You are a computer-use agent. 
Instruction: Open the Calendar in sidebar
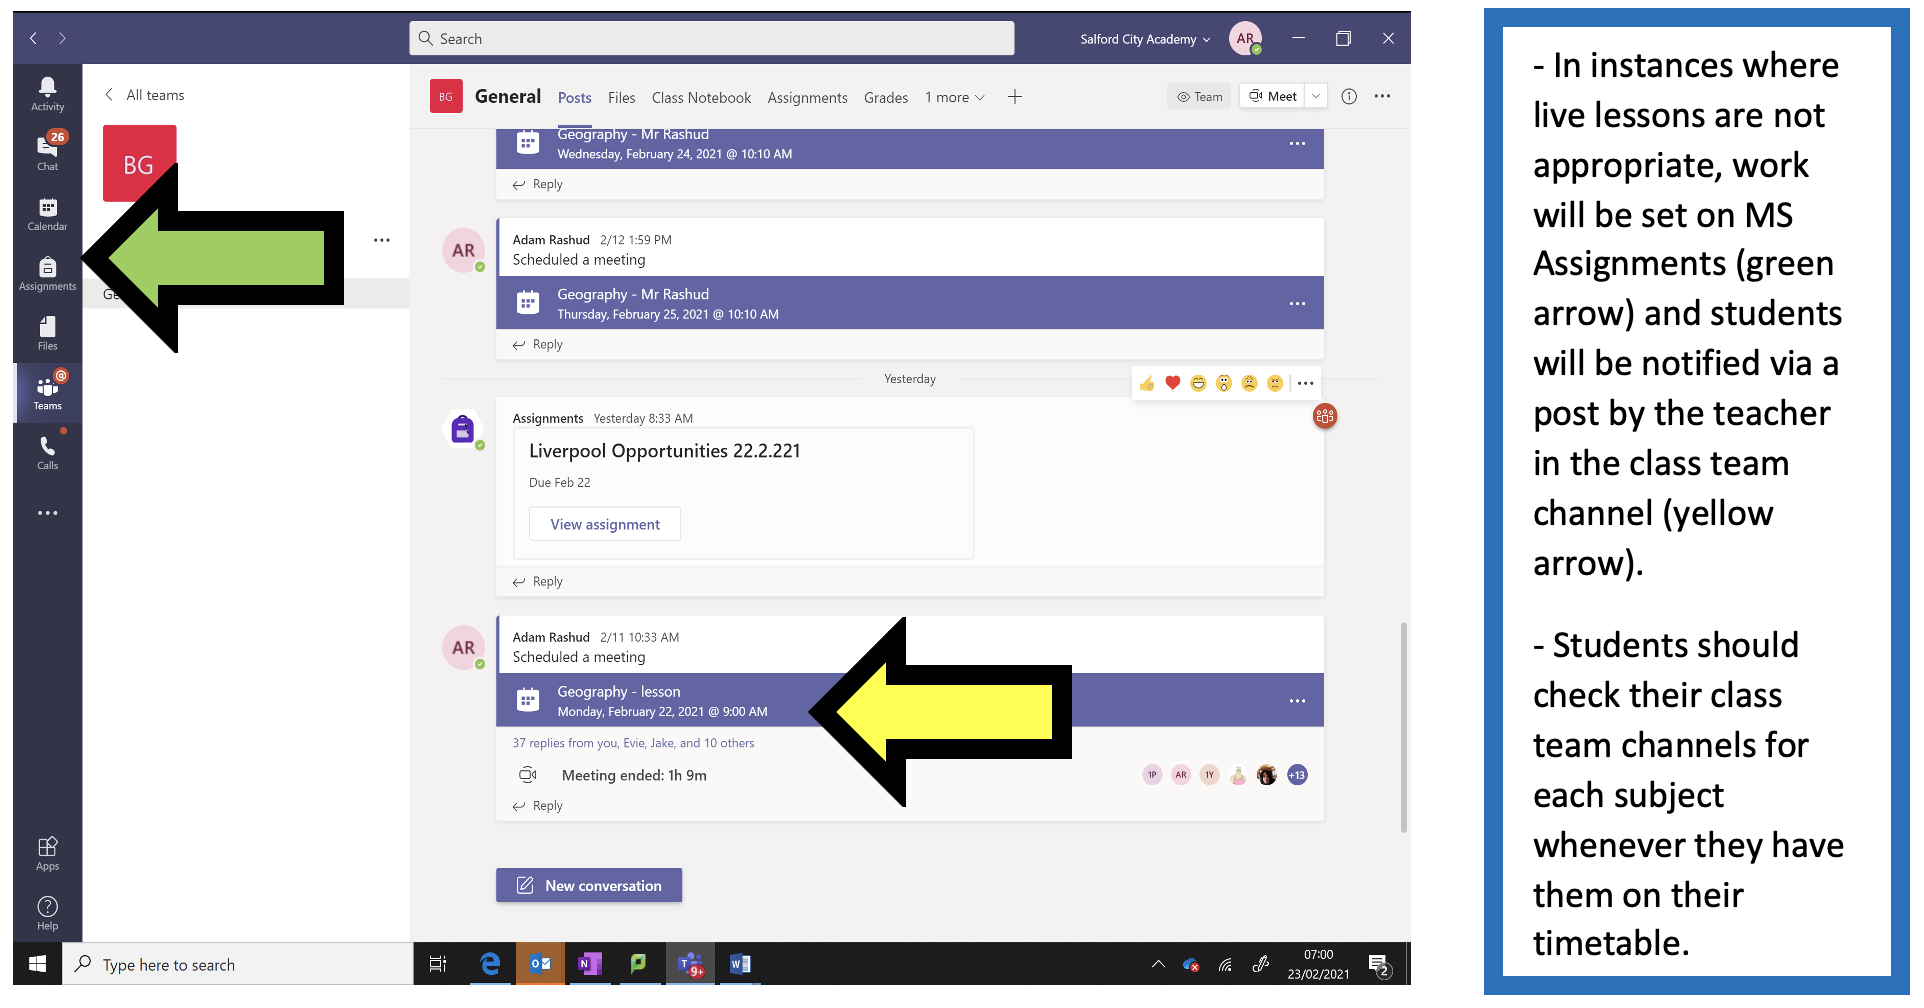[47, 214]
